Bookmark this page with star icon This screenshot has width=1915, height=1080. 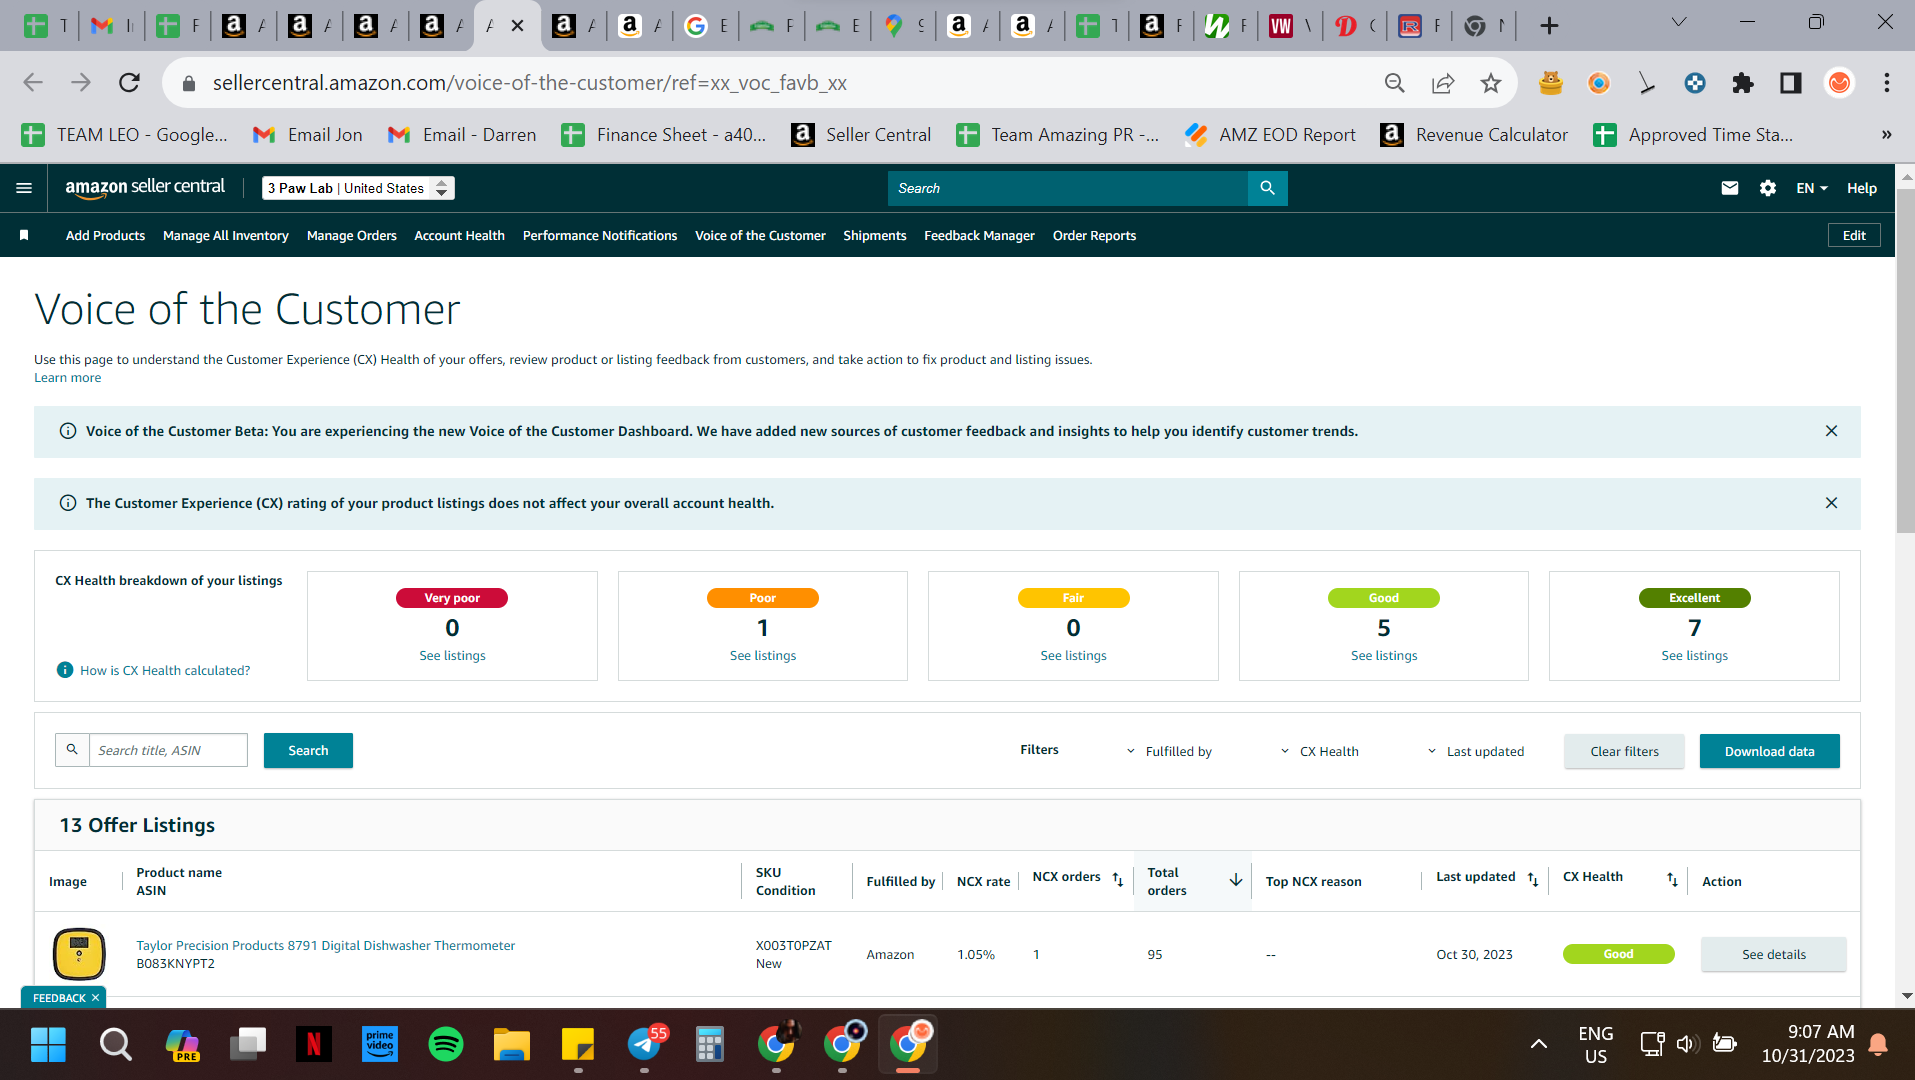tap(1491, 83)
